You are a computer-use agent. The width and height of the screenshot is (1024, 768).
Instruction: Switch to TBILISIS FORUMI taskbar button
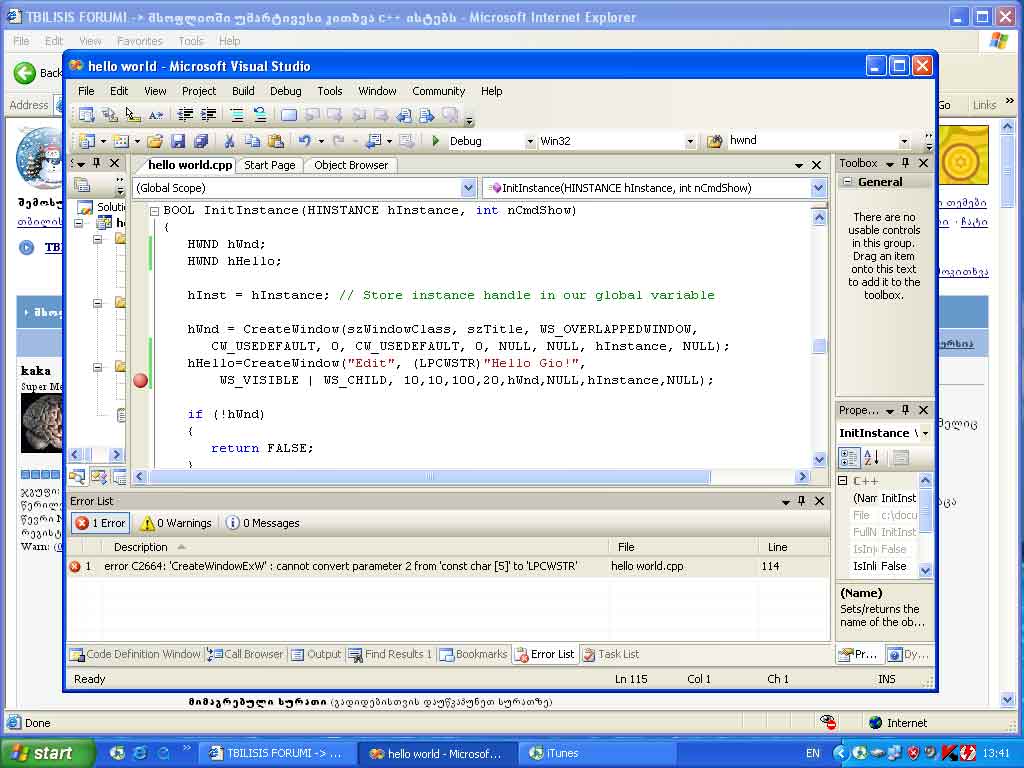pos(276,753)
